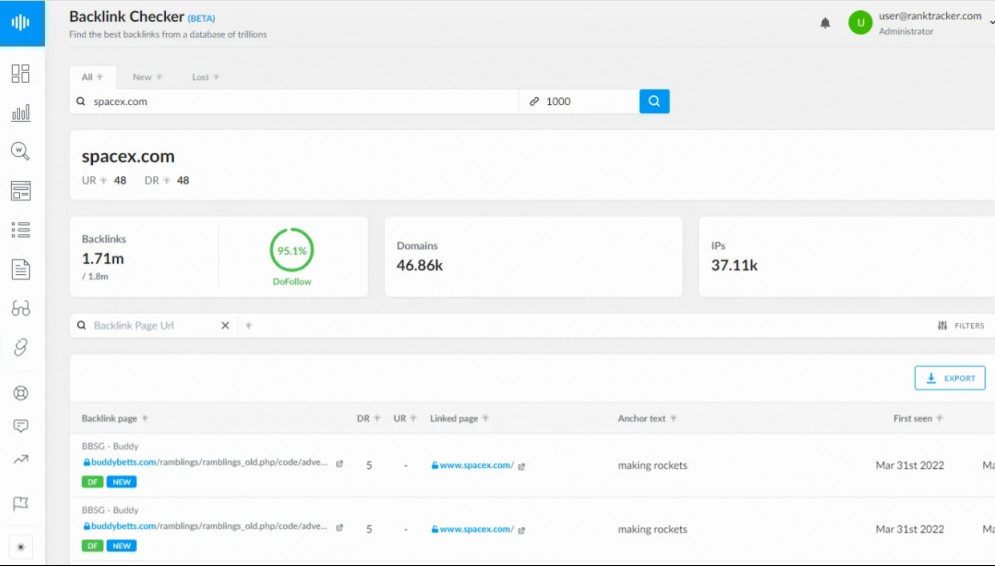The width and height of the screenshot is (995, 566).
Task: Select the New tab
Action: [x=147, y=77]
